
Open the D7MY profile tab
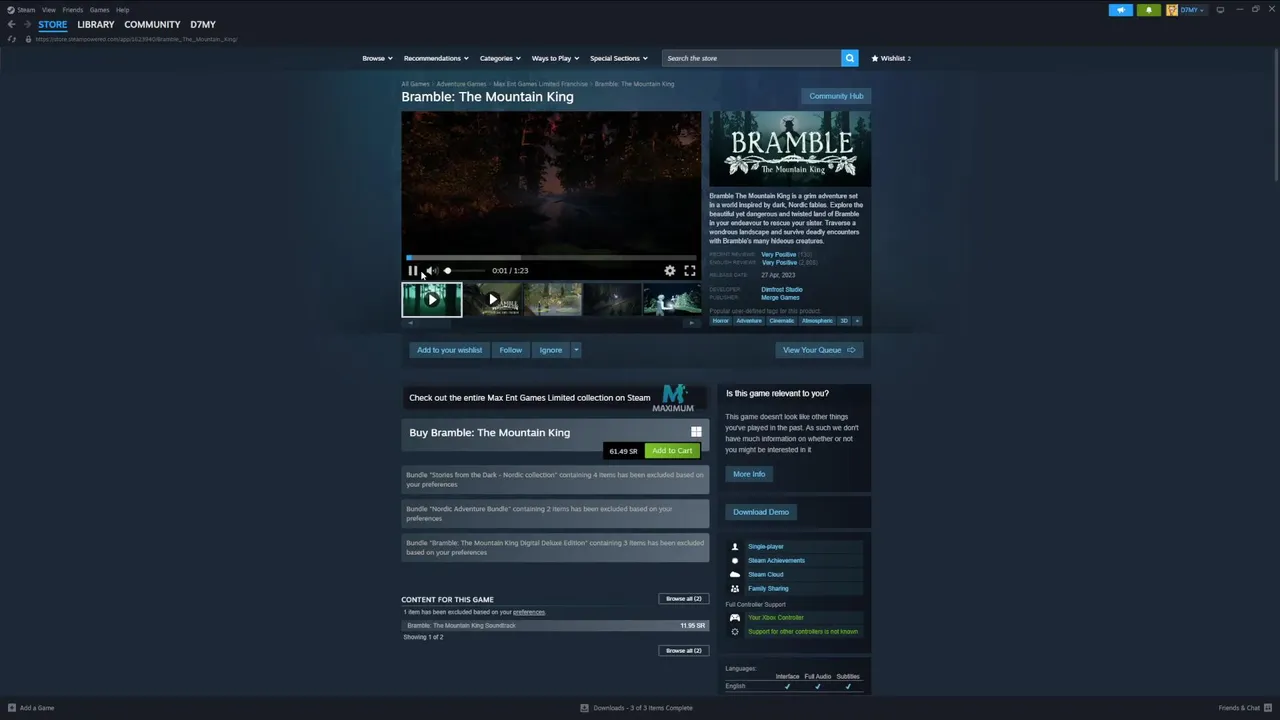point(203,24)
